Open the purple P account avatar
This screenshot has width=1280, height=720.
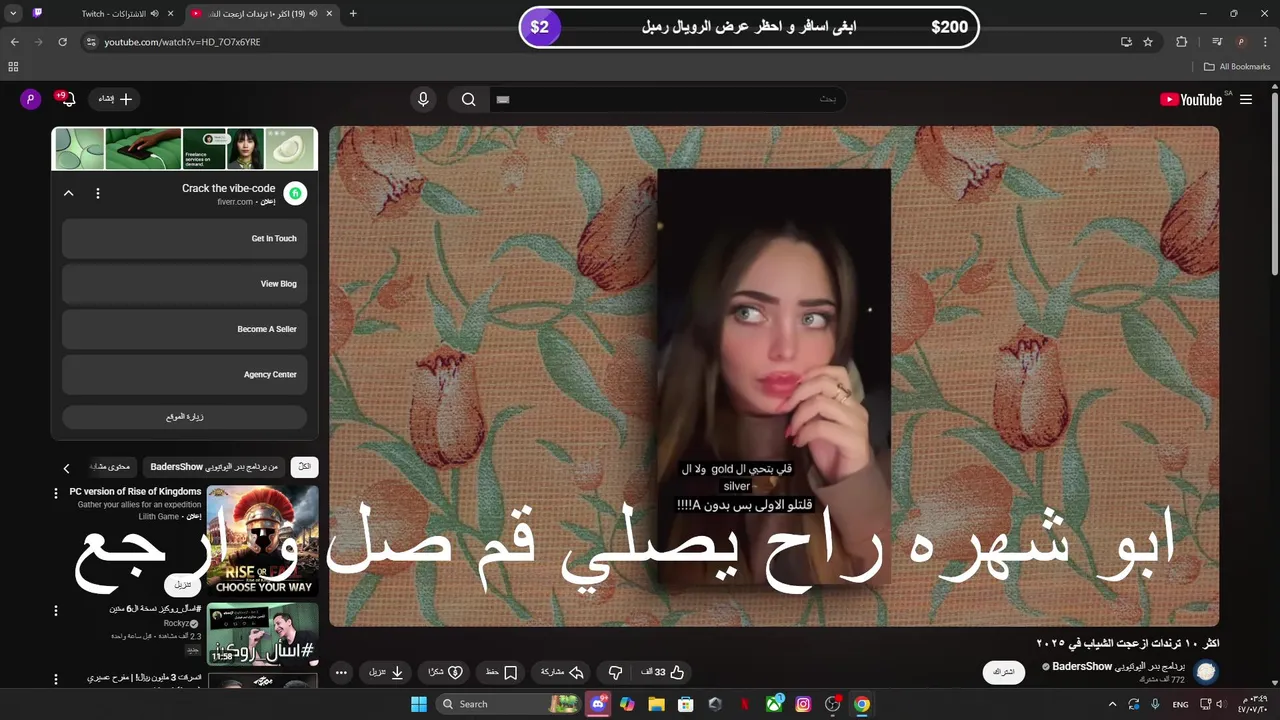tap(30, 99)
